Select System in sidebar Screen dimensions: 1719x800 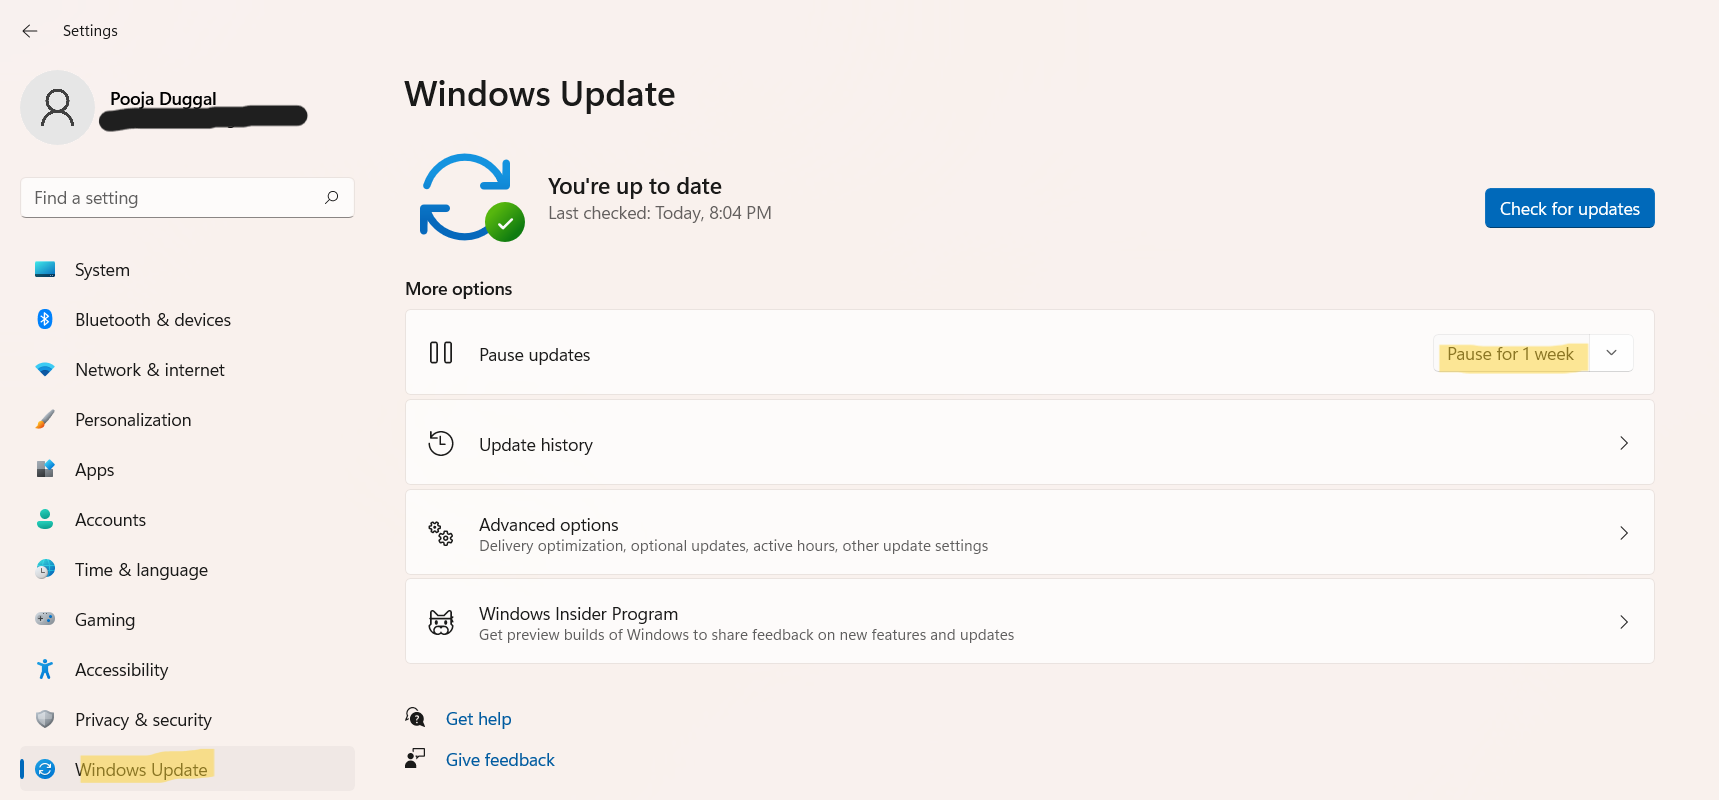click(102, 270)
